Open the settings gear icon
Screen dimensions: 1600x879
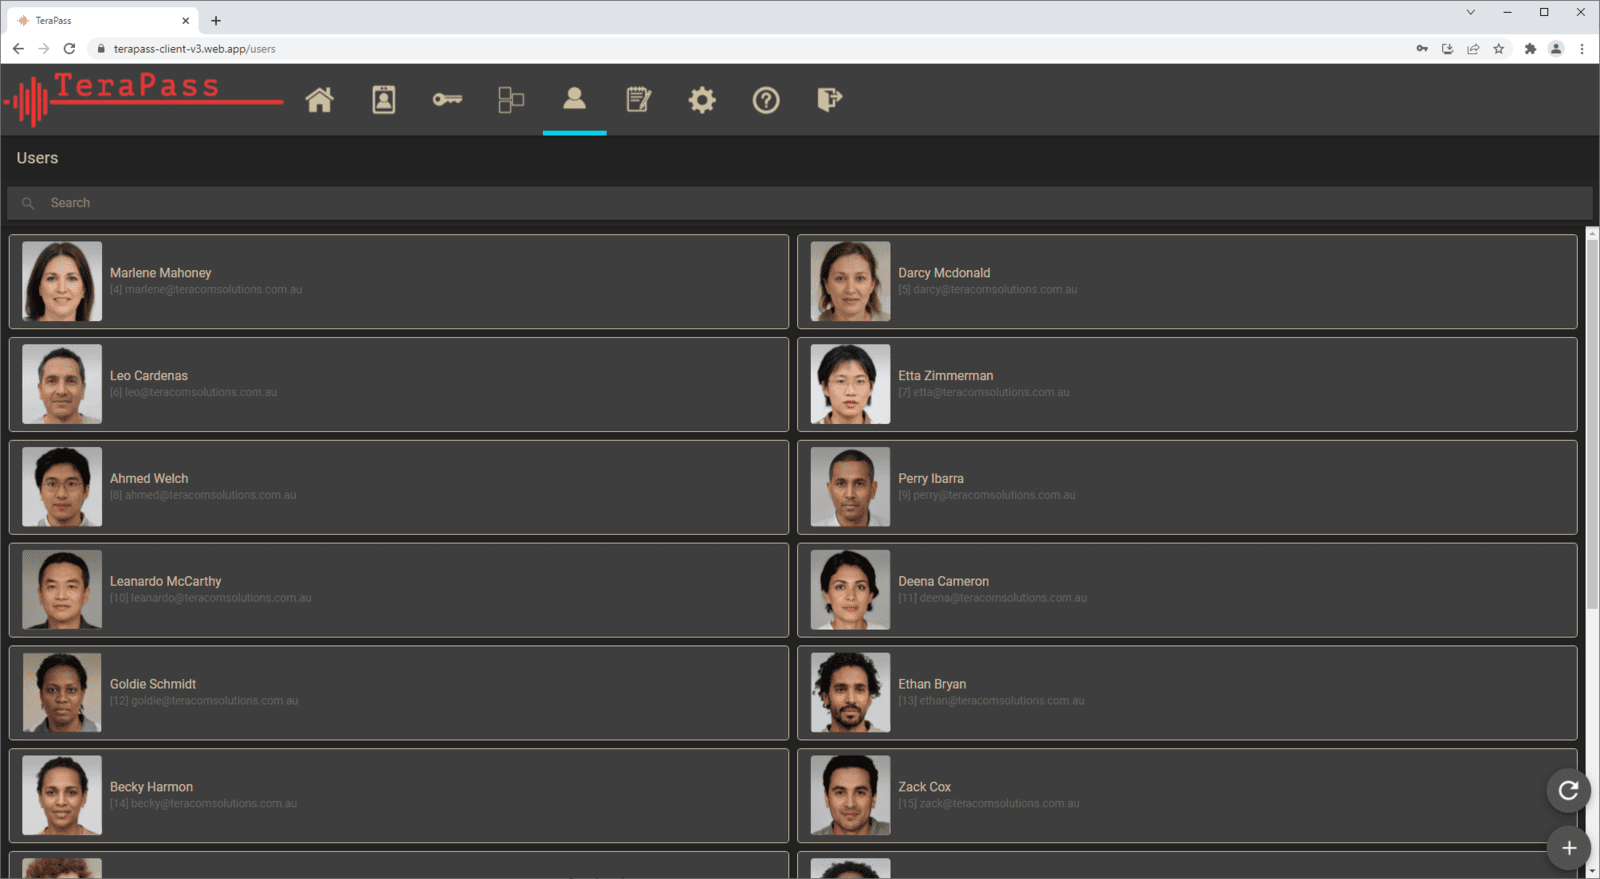(x=702, y=99)
